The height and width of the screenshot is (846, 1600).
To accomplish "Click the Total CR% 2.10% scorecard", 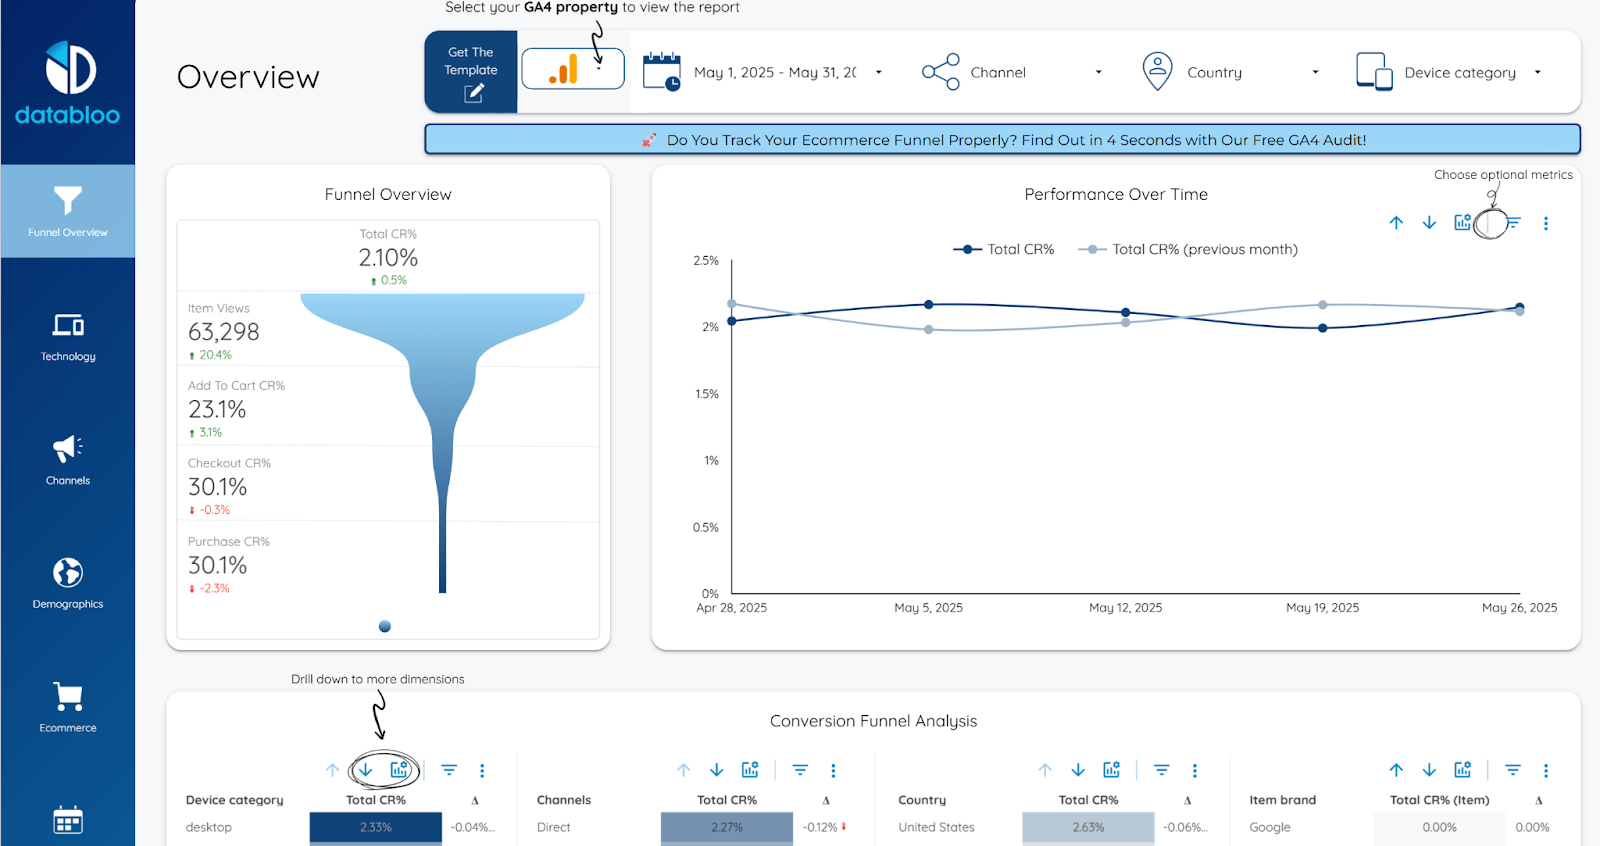I will pos(388,257).
